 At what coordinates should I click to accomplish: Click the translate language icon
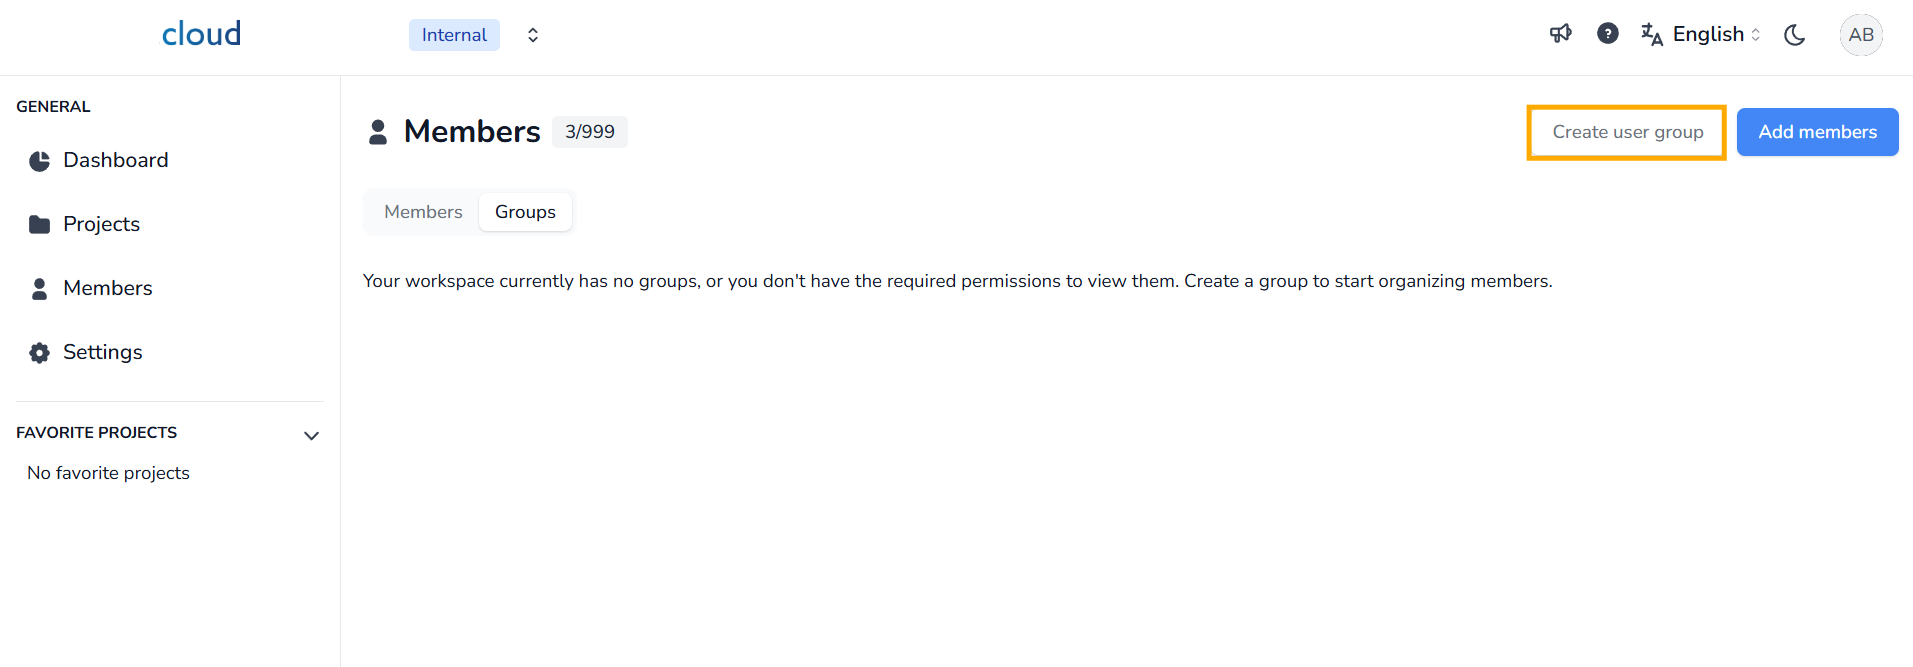coord(1652,35)
